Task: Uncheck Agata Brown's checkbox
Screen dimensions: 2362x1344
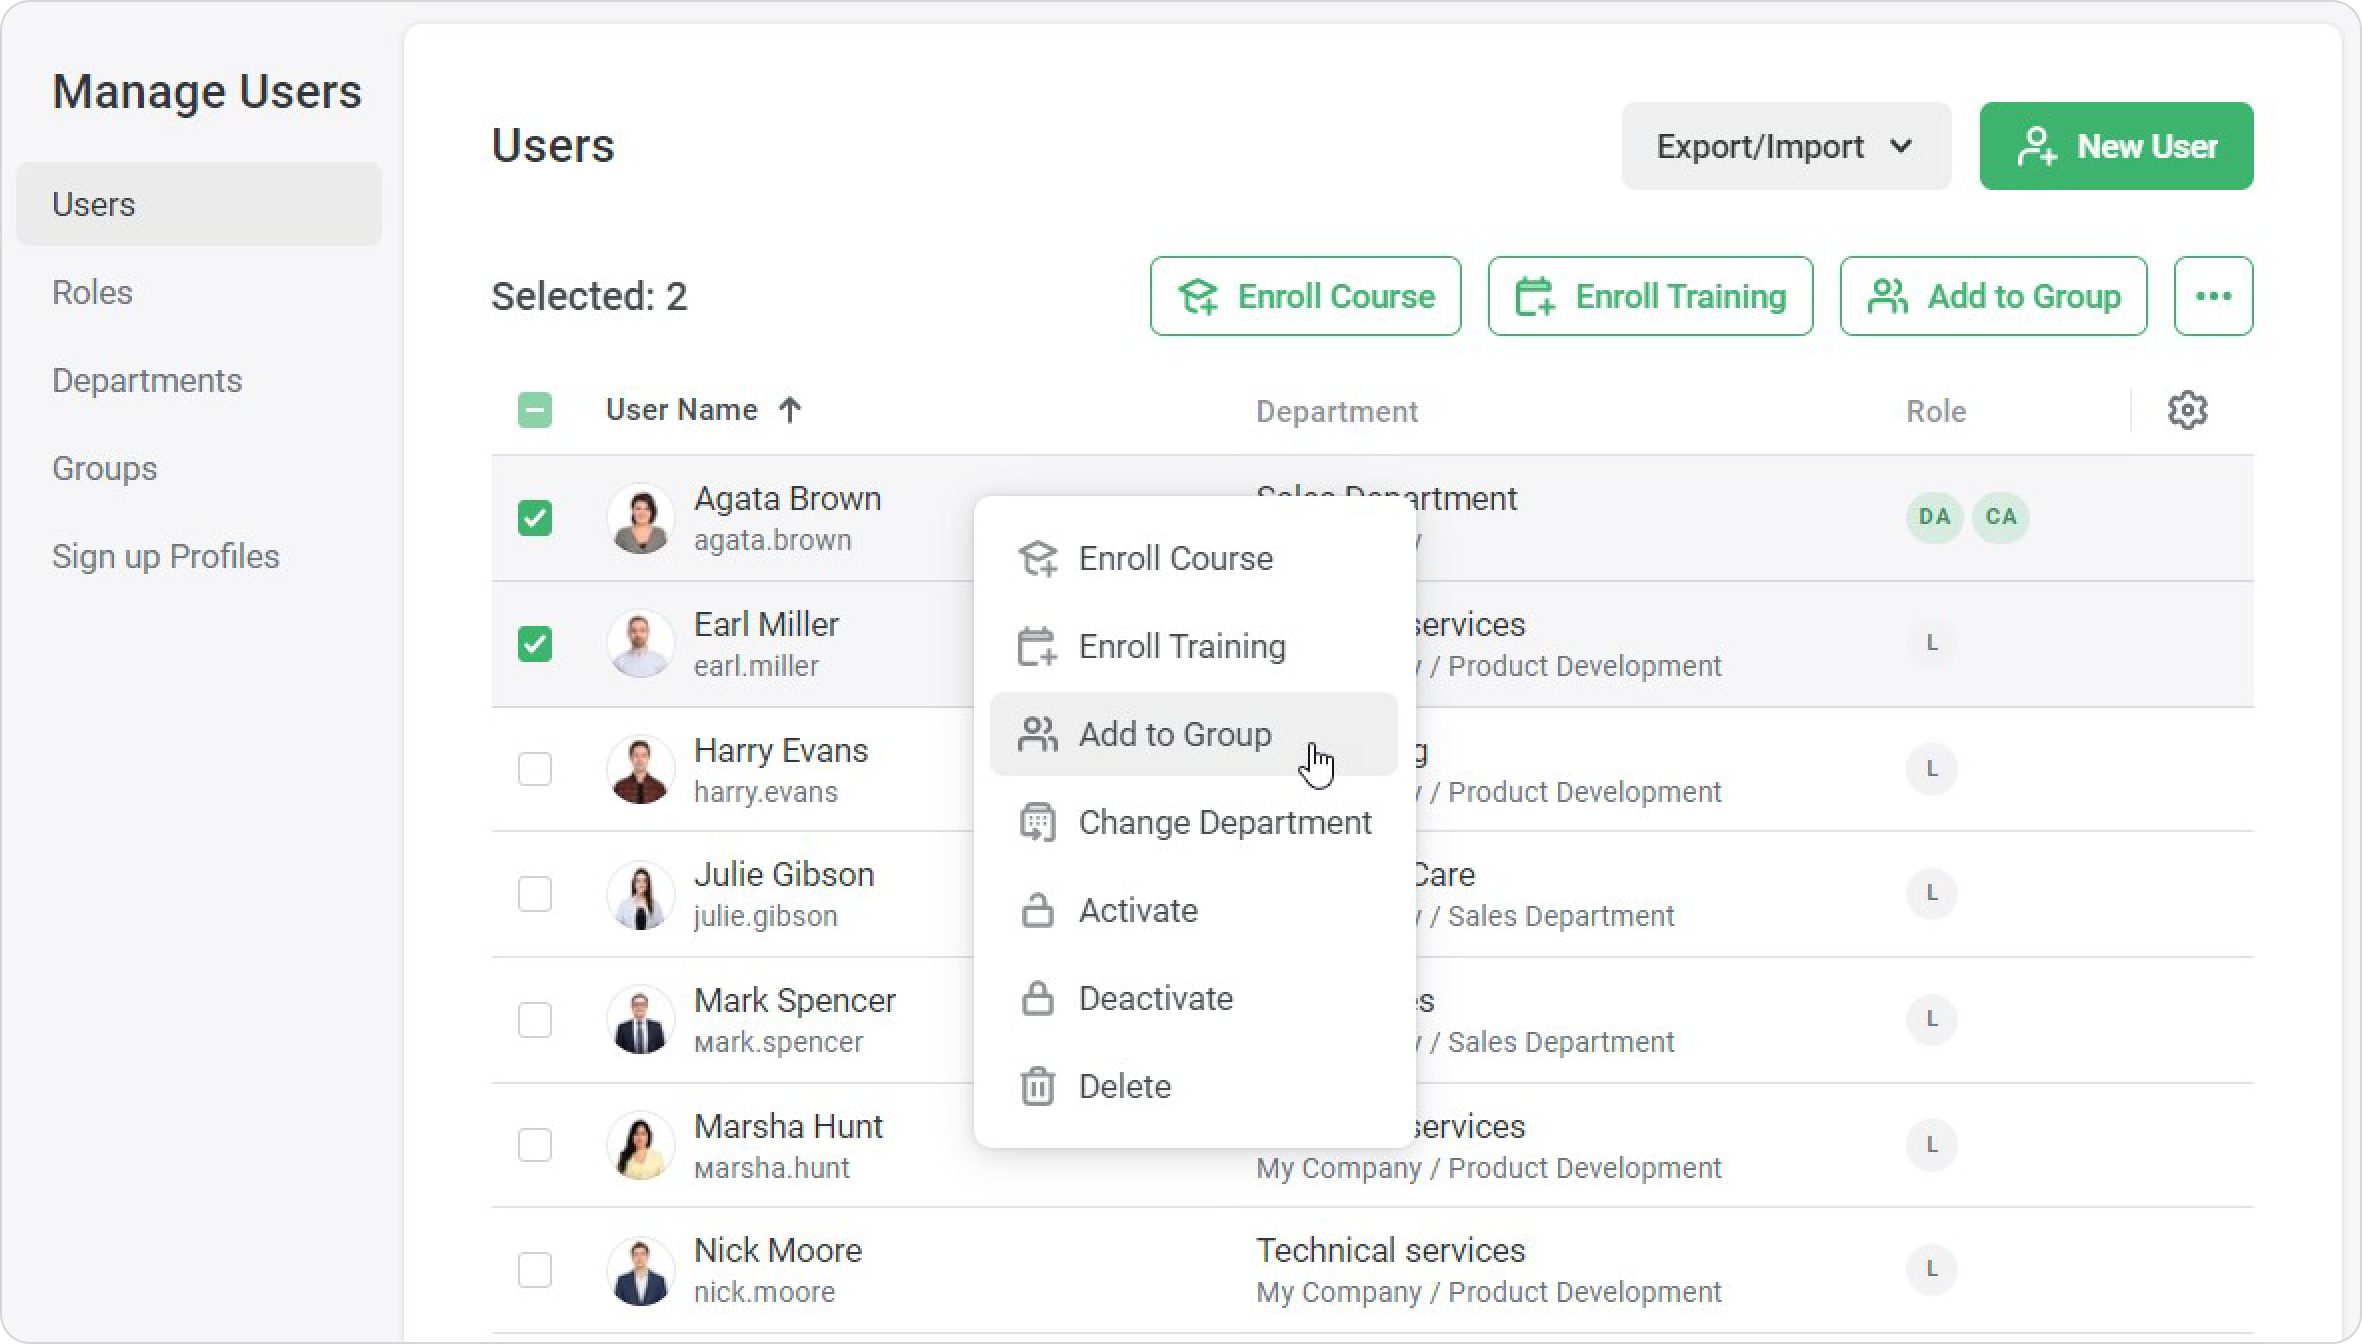Action: [535, 518]
